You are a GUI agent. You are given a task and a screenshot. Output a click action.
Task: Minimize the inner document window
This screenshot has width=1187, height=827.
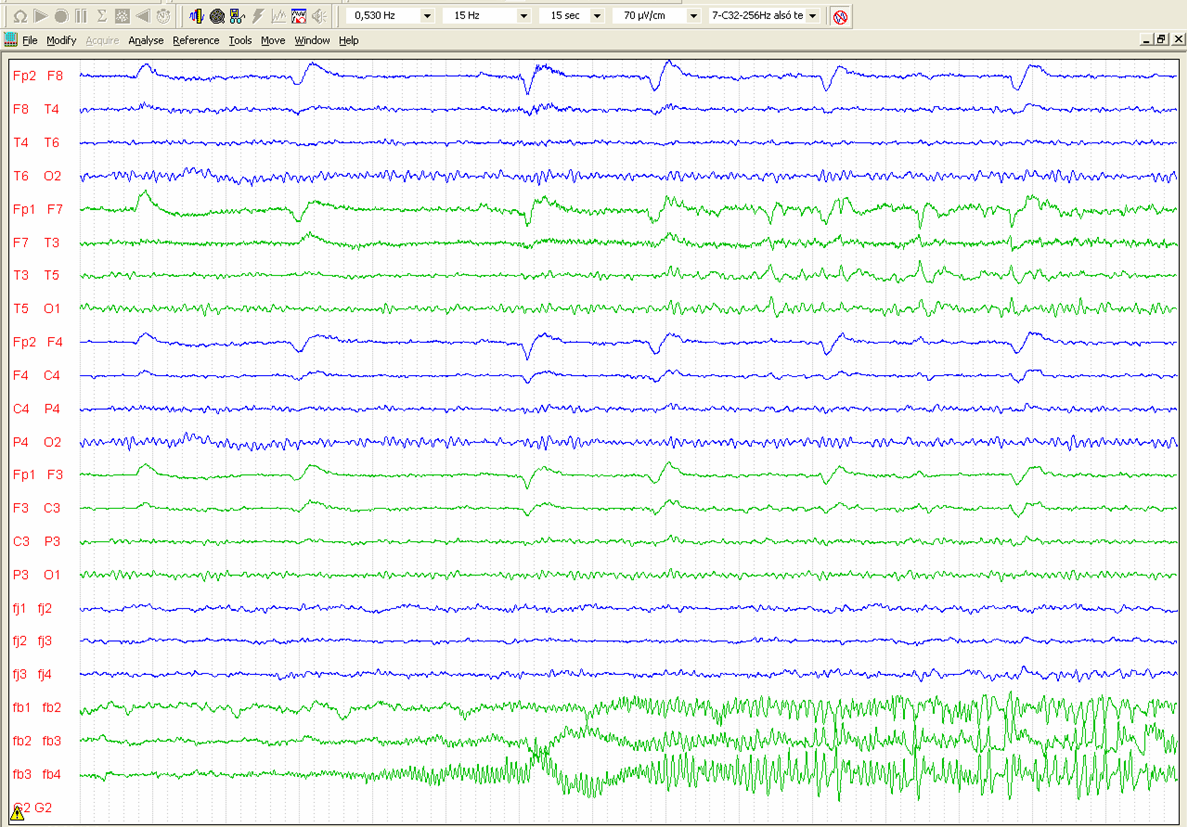pyautogui.click(x=1148, y=39)
